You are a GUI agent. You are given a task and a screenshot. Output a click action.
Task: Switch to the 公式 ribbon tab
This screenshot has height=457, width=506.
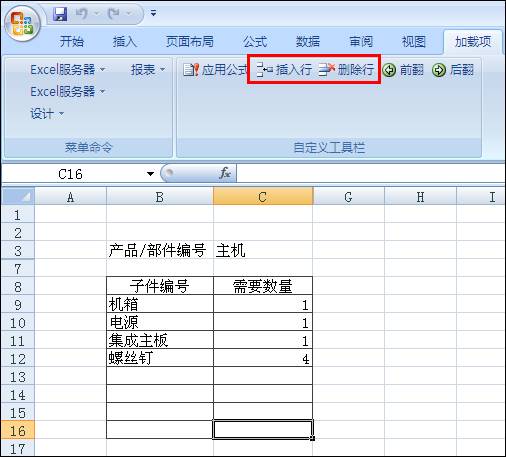point(255,42)
